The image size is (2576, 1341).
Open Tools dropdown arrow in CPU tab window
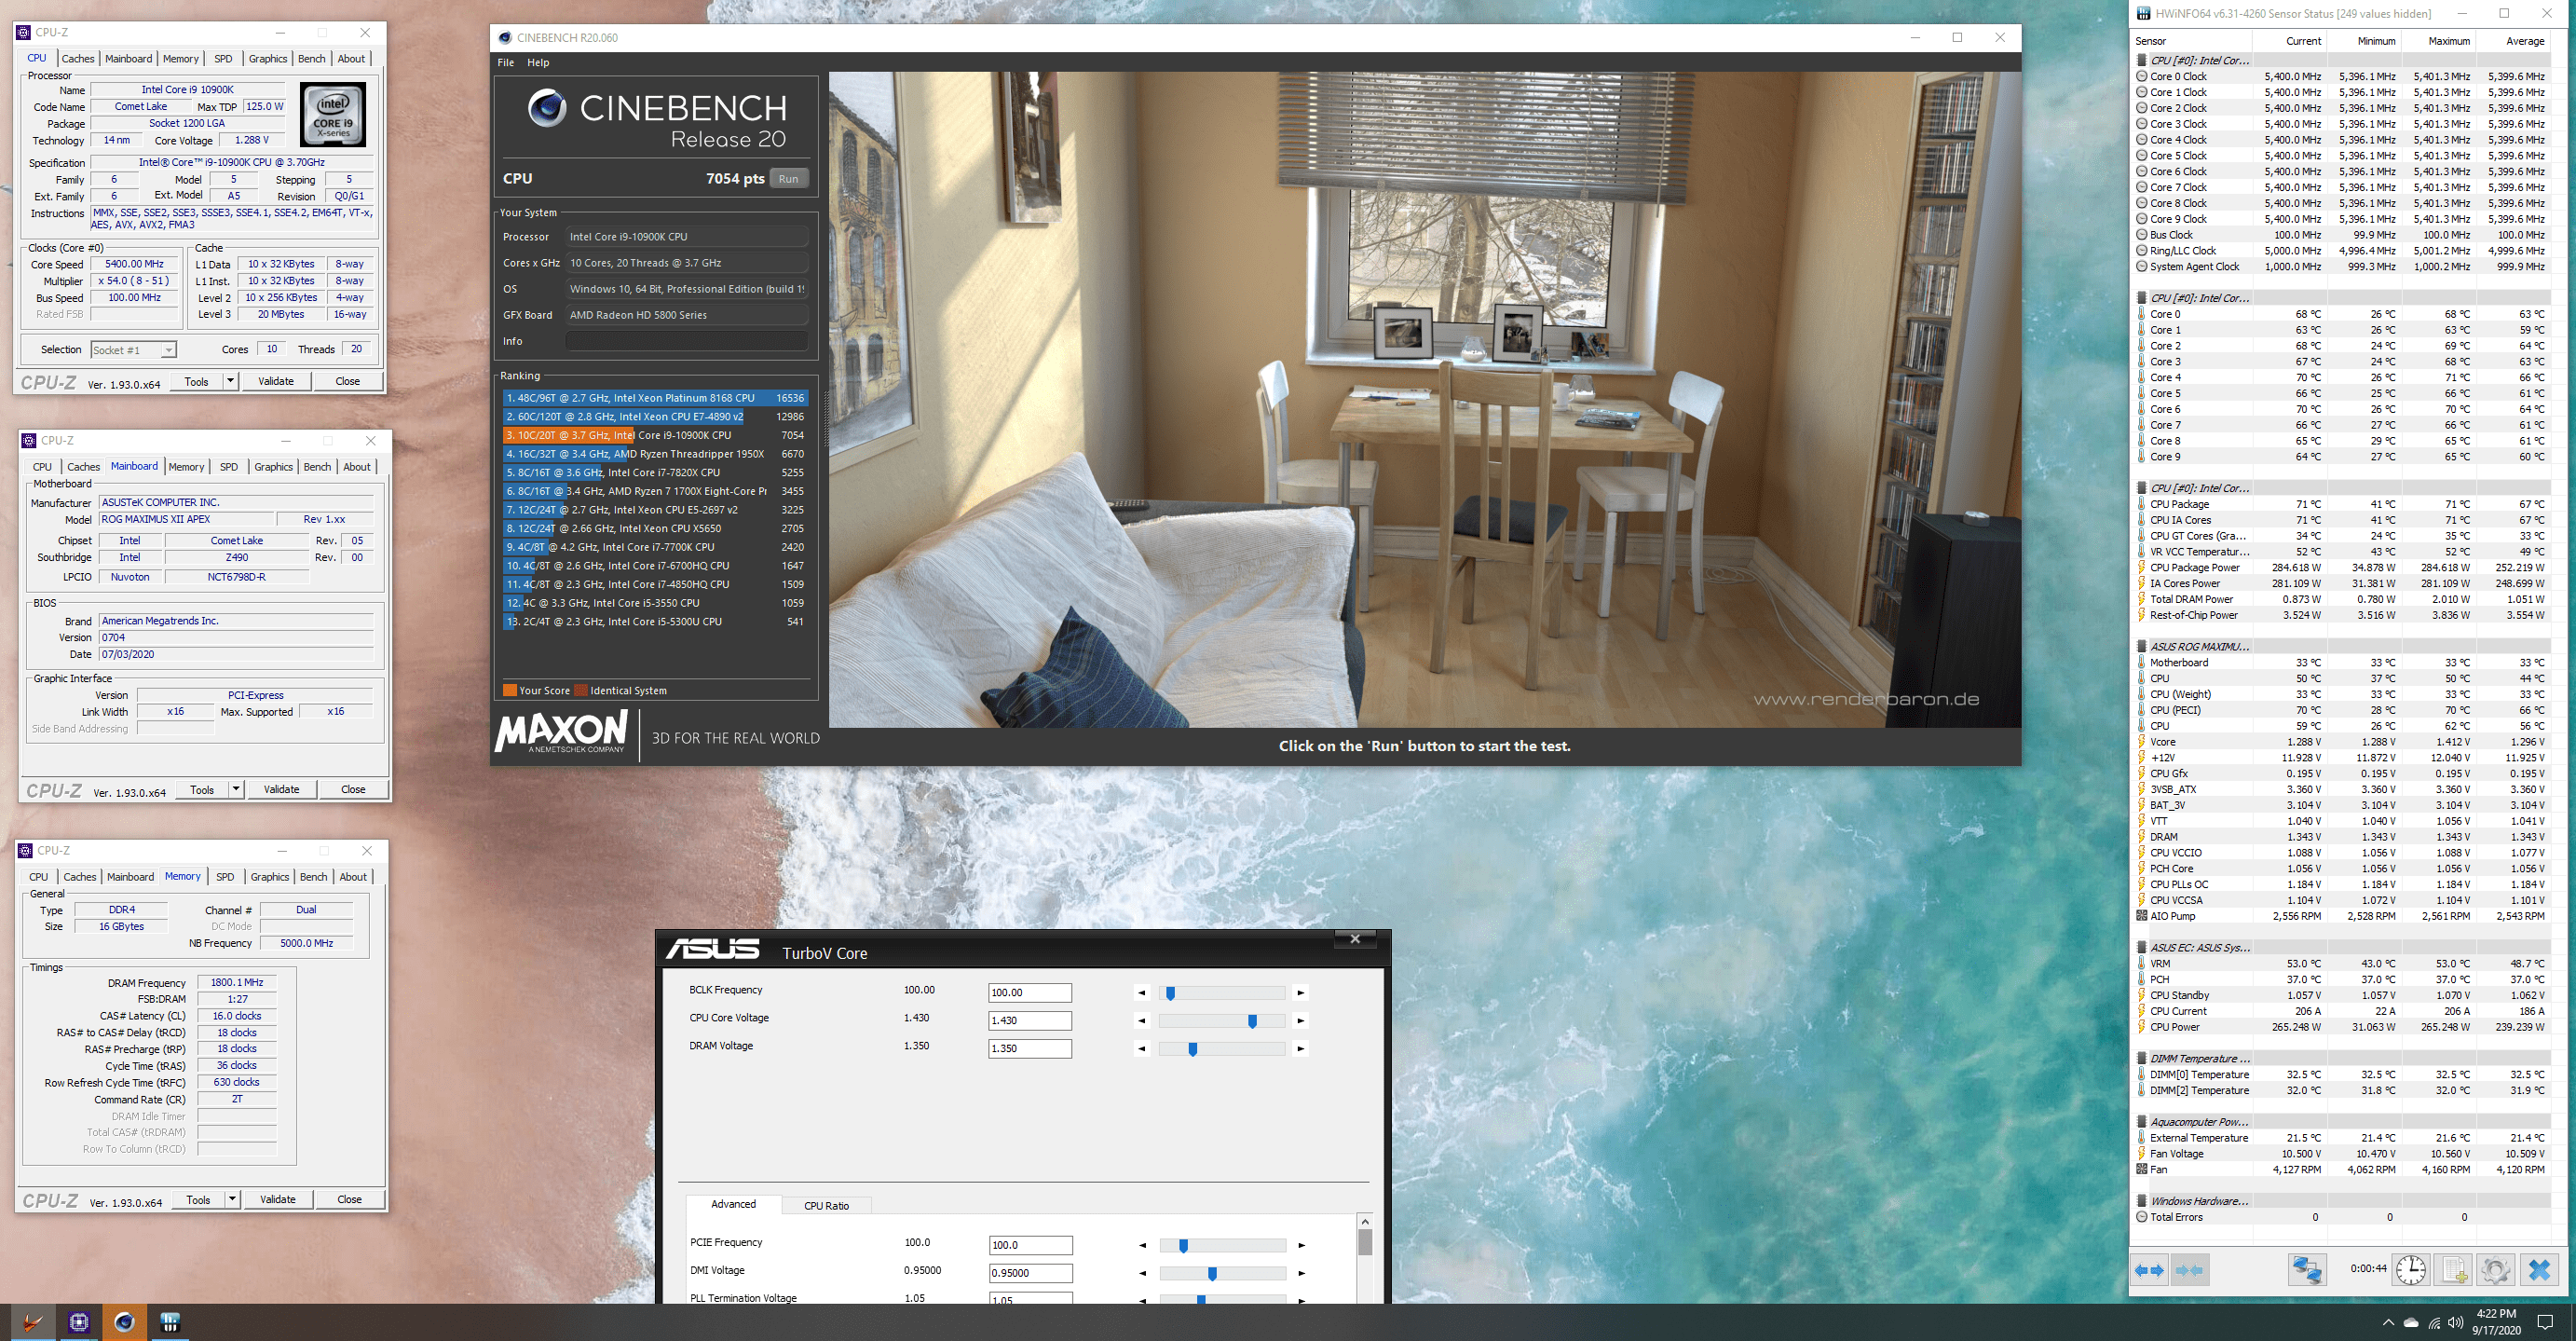point(230,381)
